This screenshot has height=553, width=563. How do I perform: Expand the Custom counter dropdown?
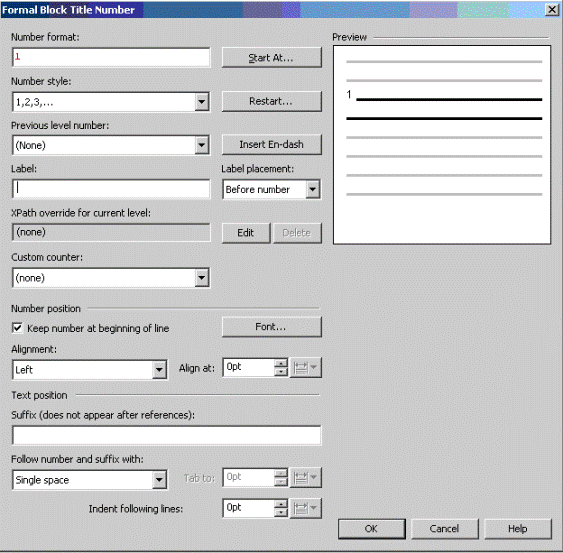202,278
